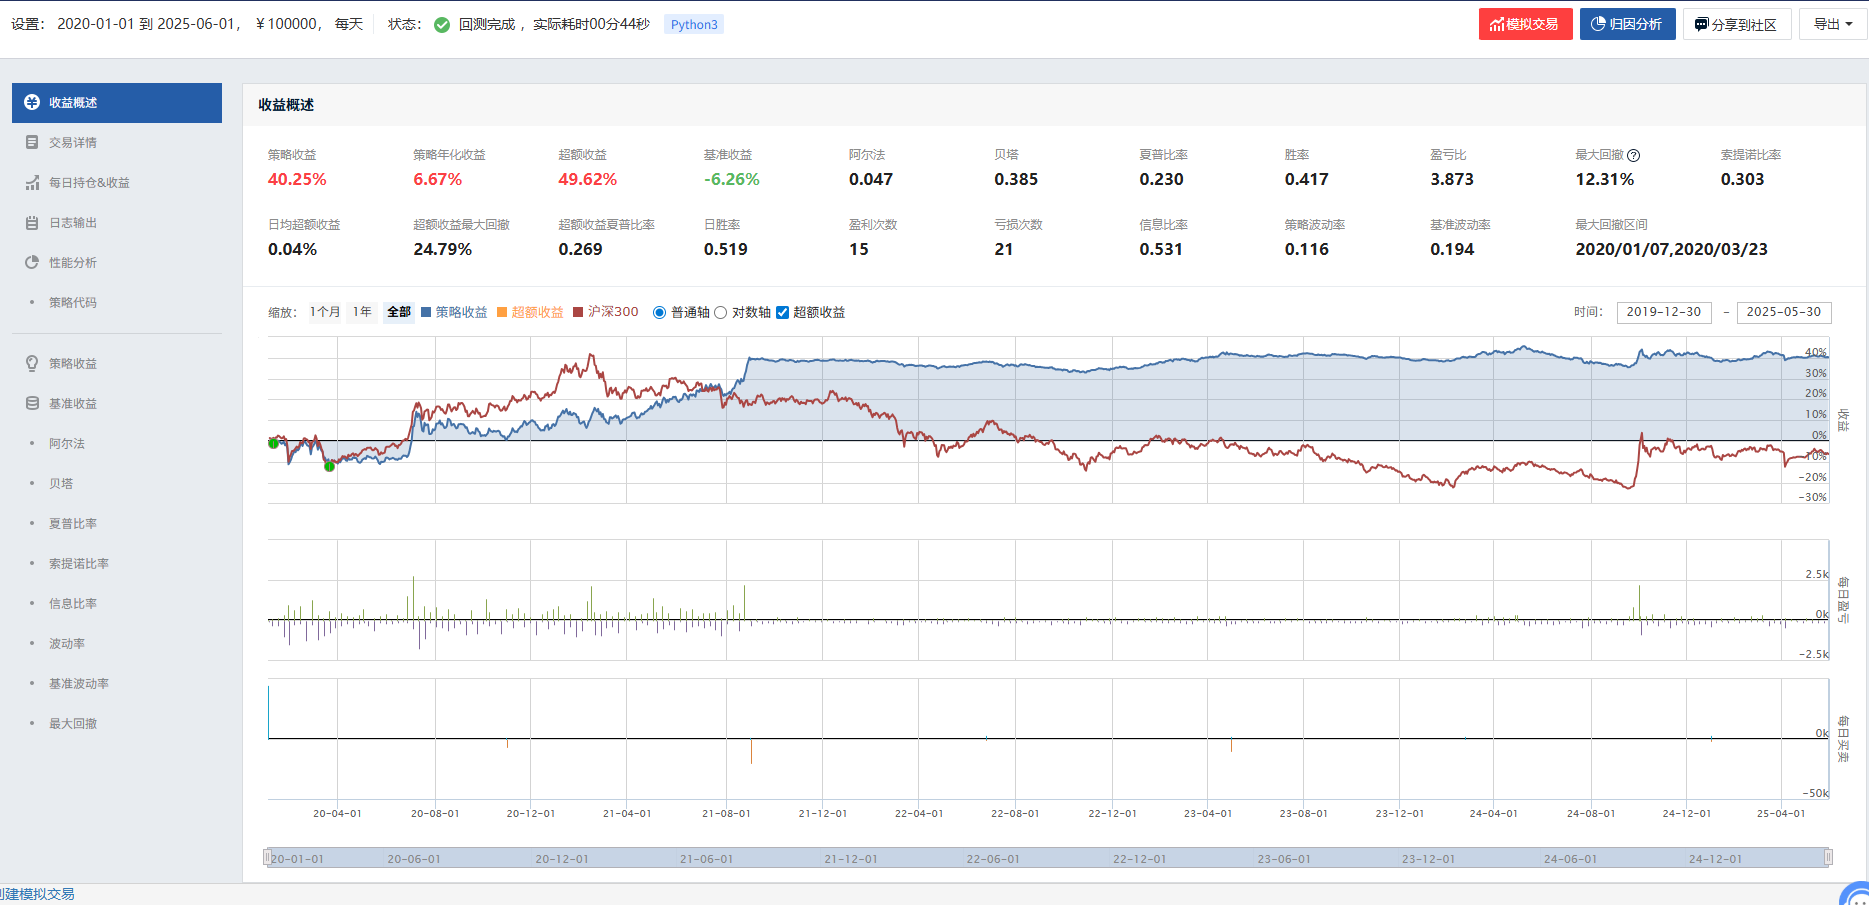Click the 超额收益最大回撤 value 24.79%
Screen dimensions: 1869x905
443,250
